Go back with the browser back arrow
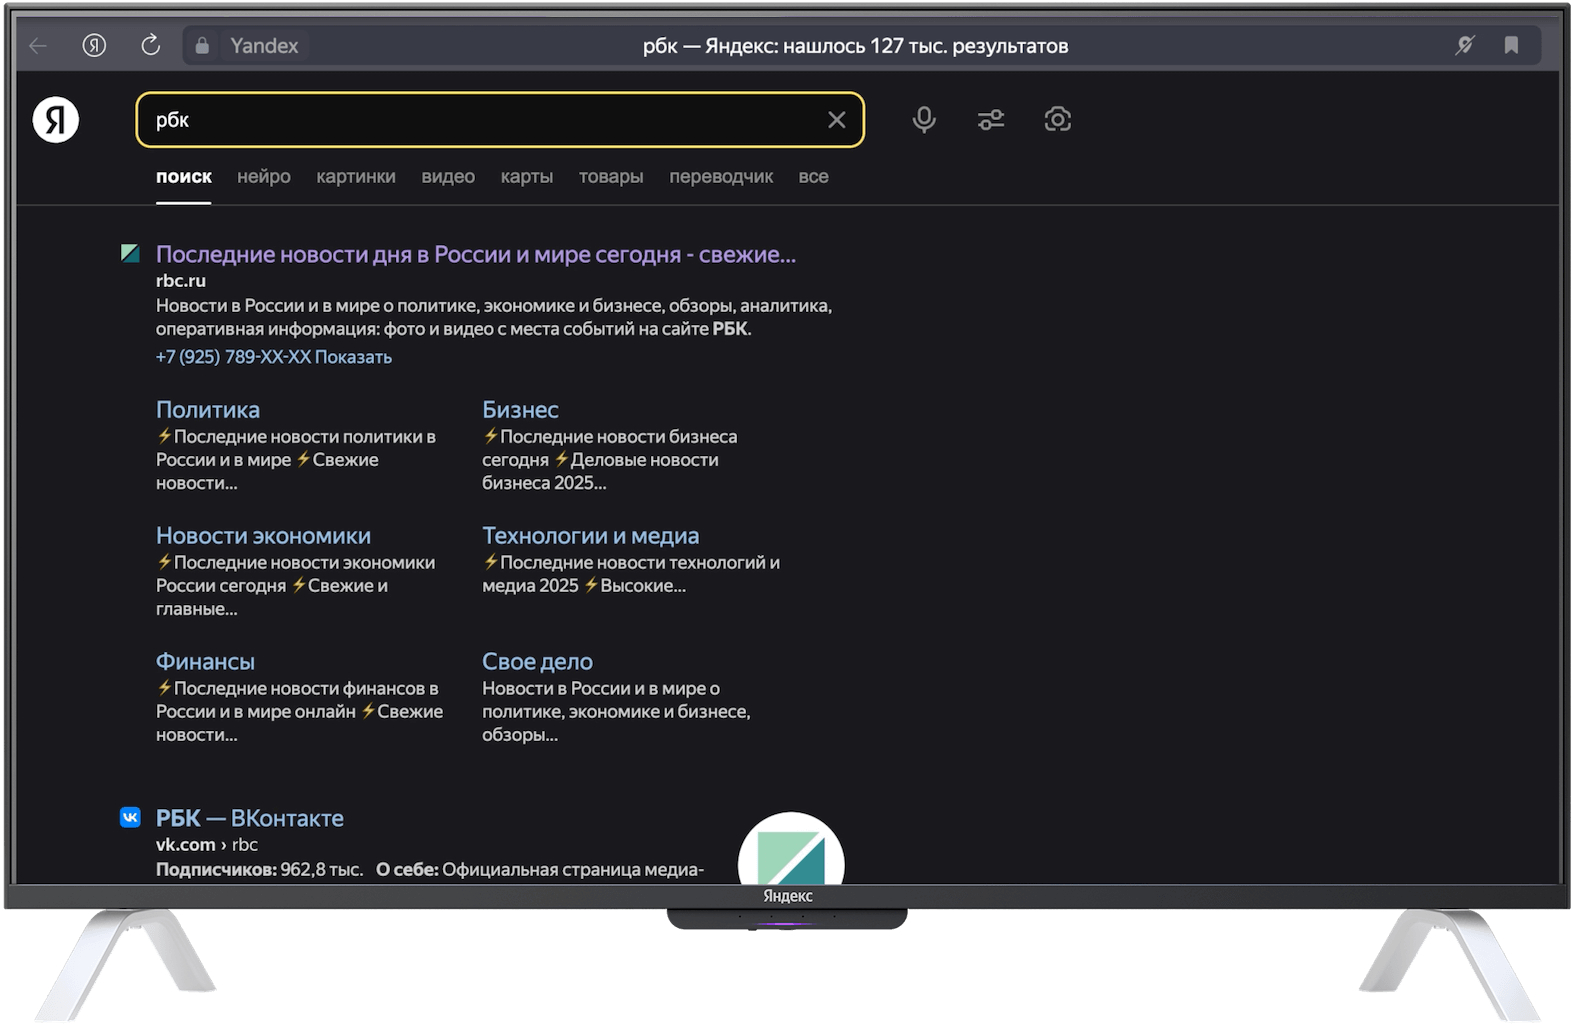This screenshot has width=1573, height=1027. click(x=38, y=46)
